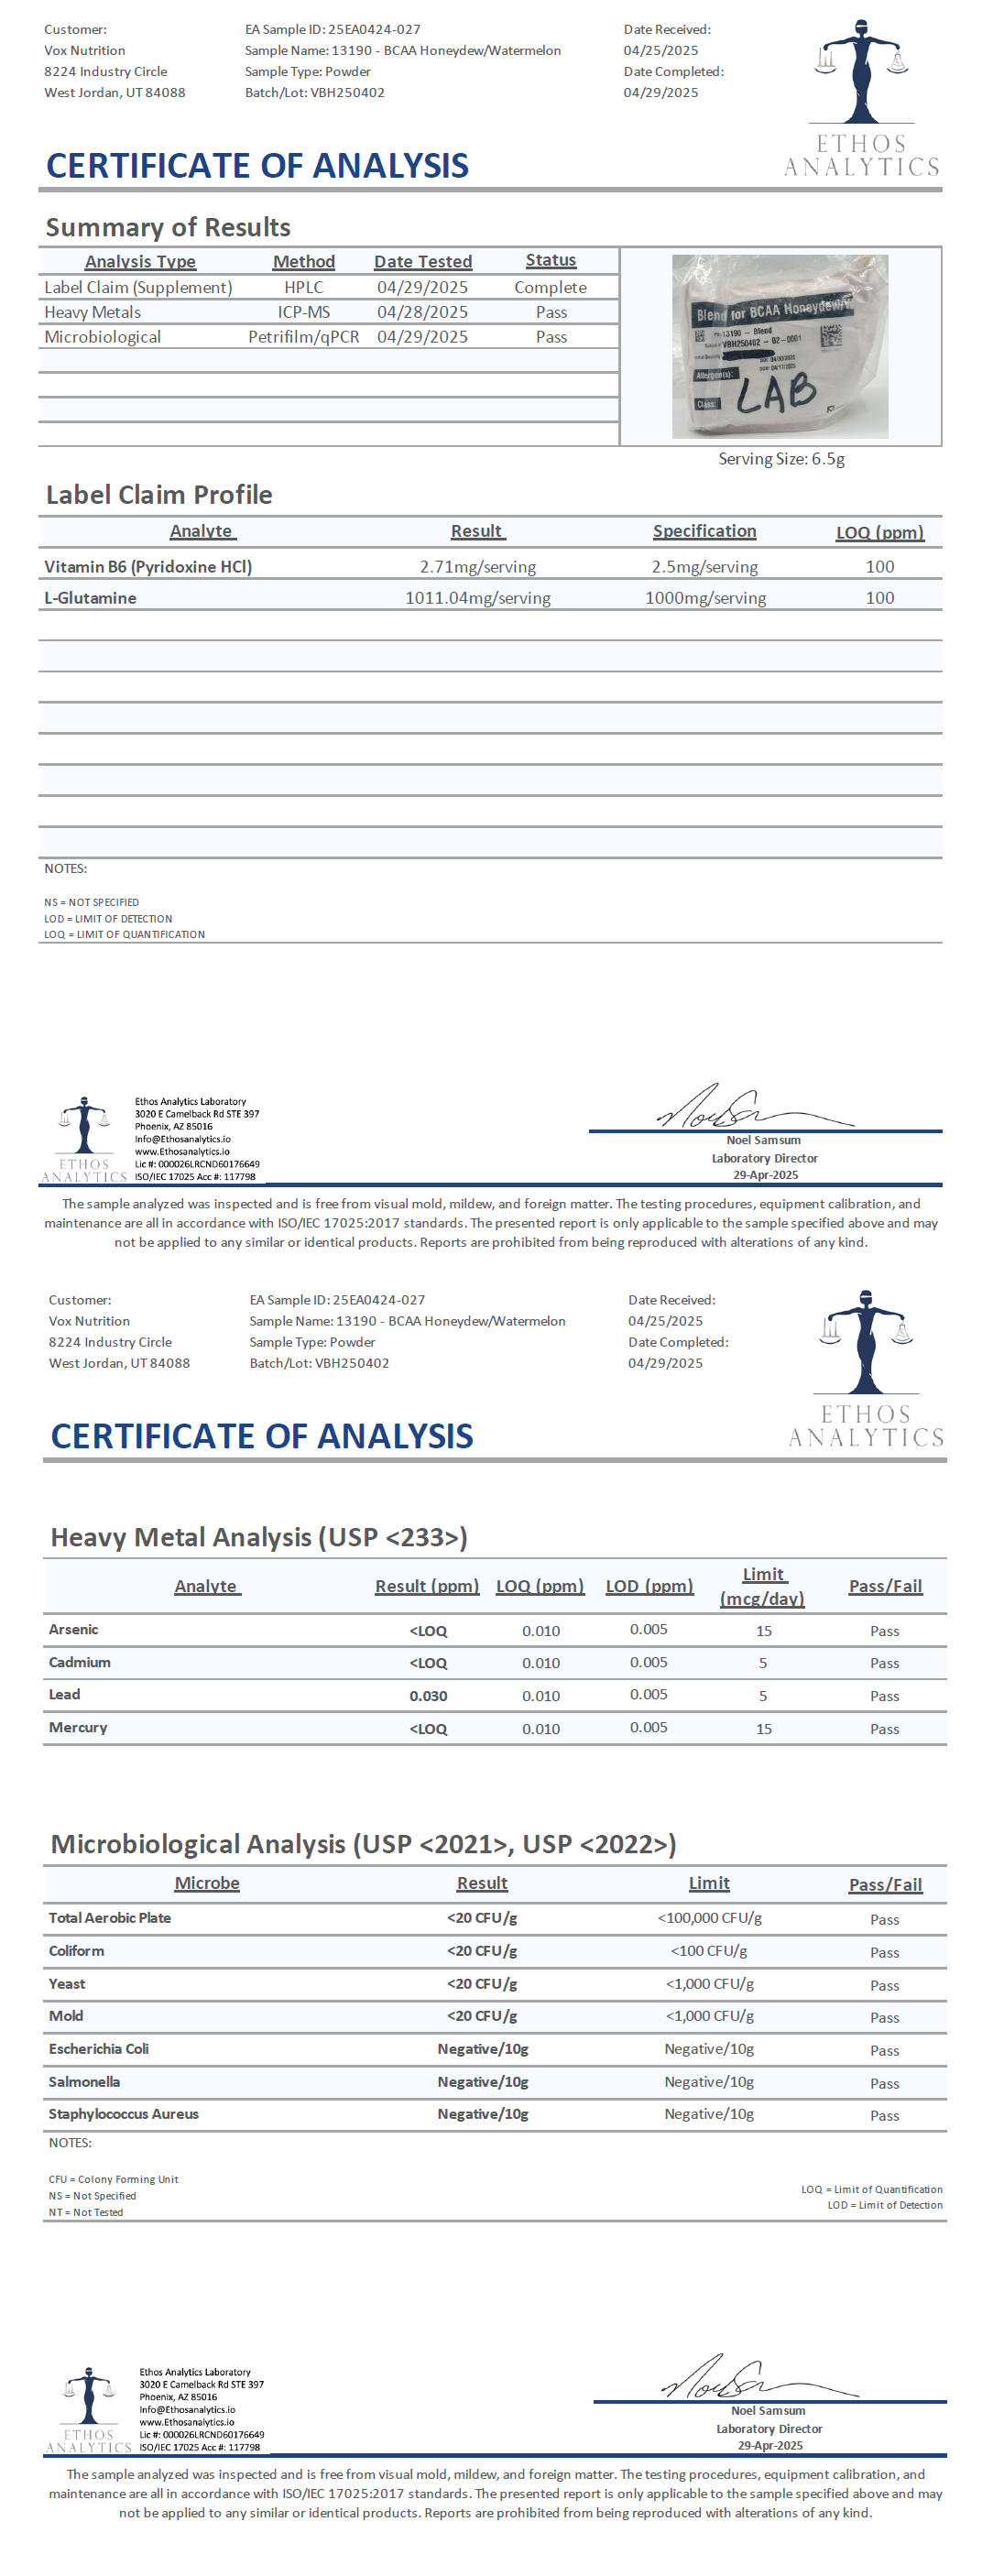Click the '<100,000 CFU/g' limit value
The width and height of the screenshot is (993, 2576).
pos(710,1918)
